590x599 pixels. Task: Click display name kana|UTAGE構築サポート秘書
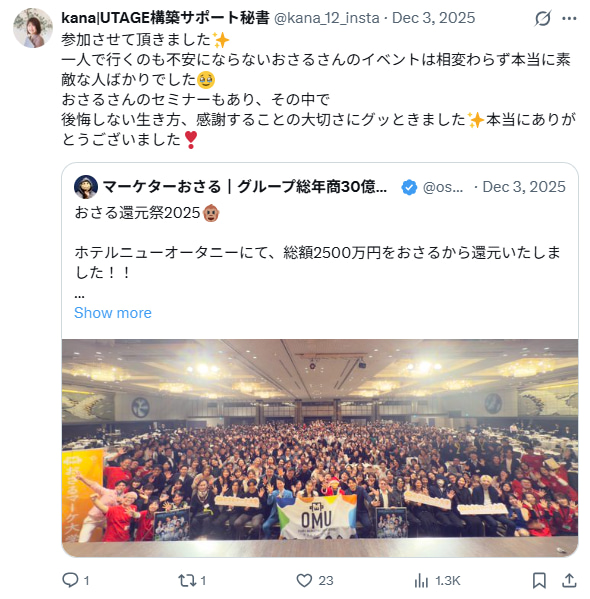(165, 18)
